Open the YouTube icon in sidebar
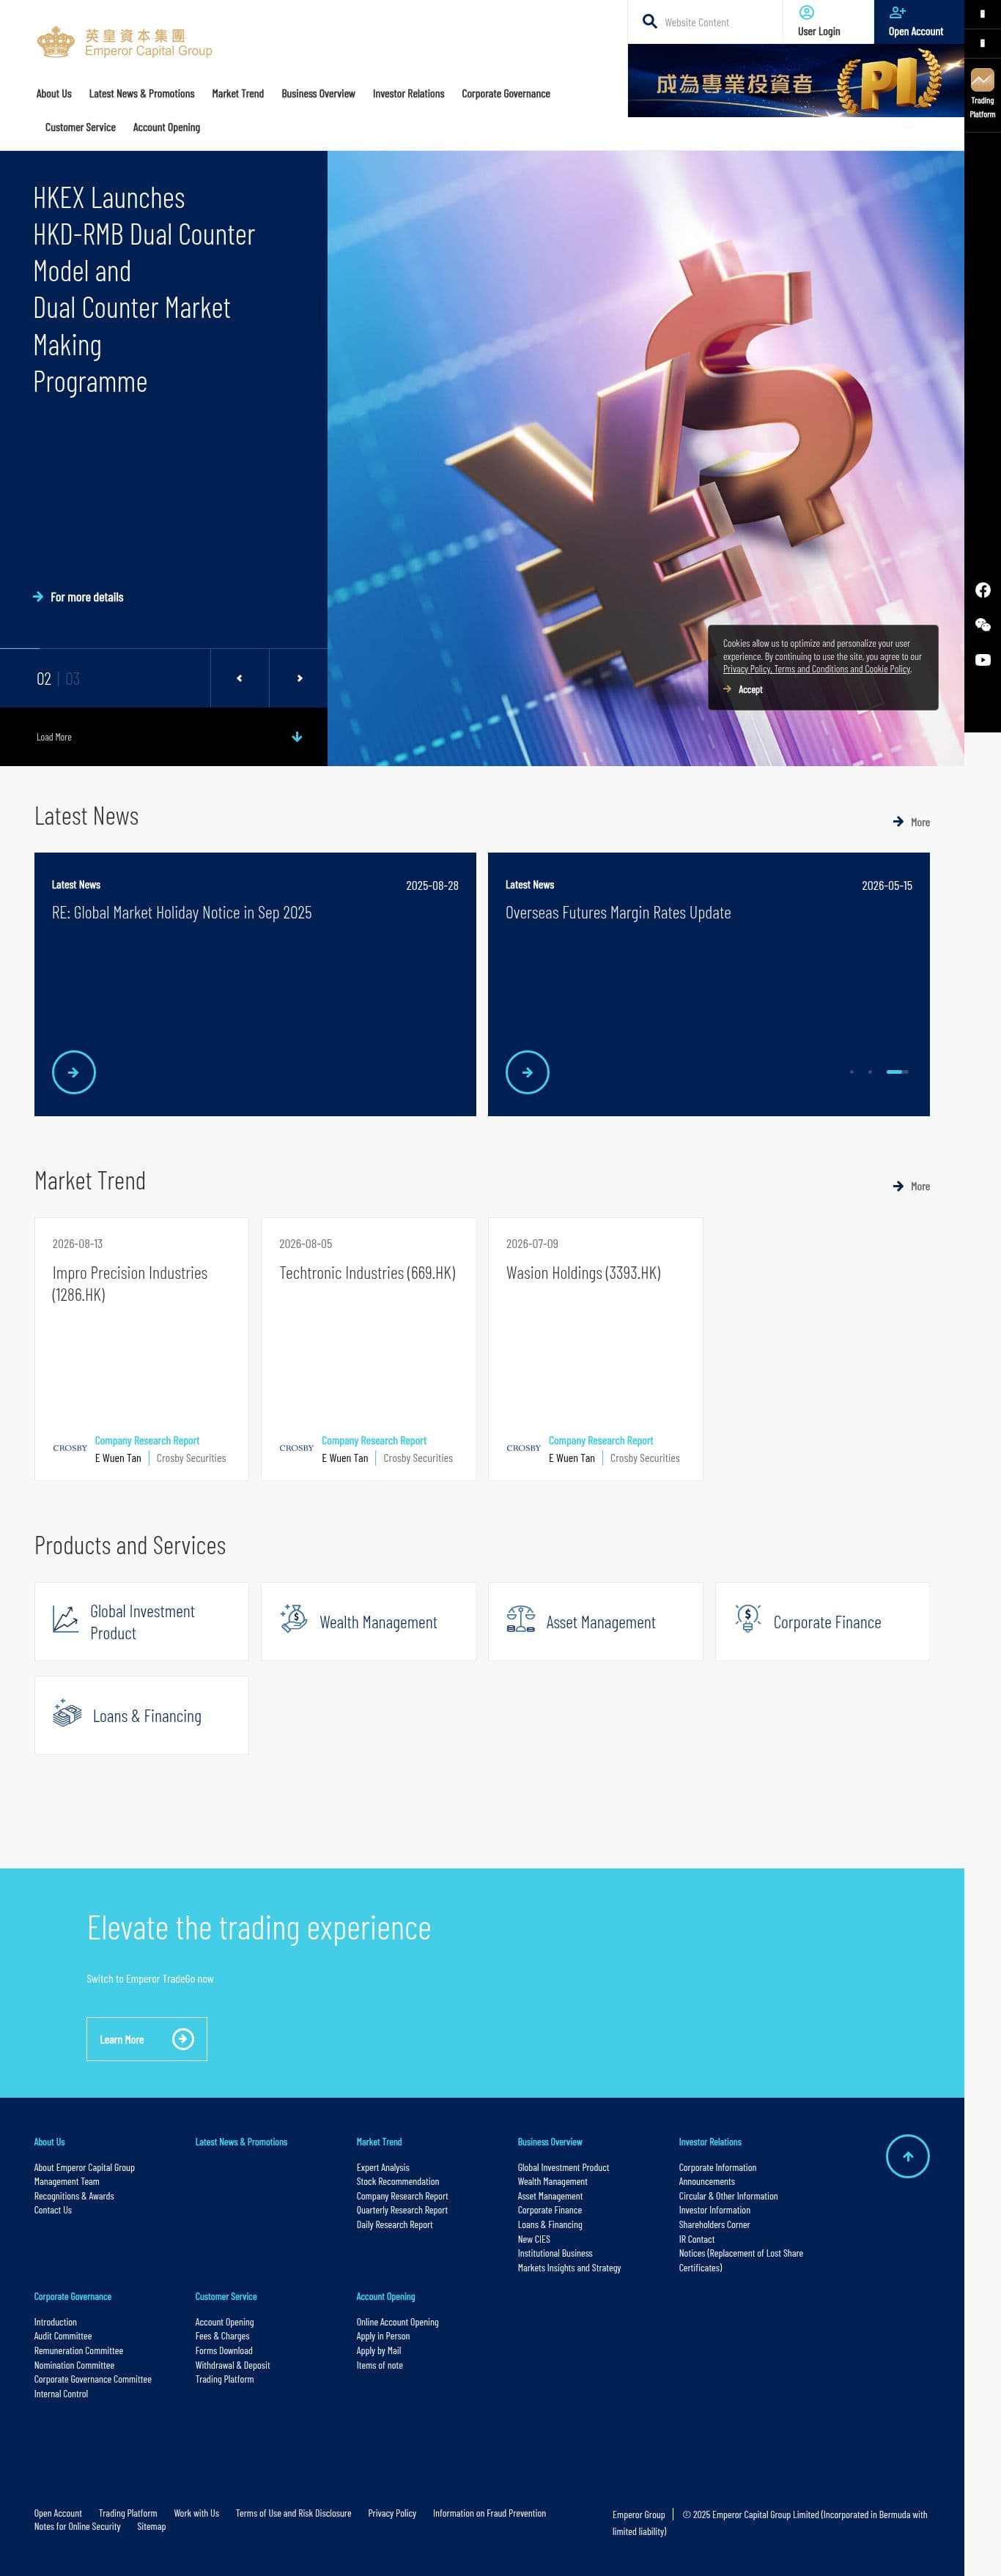1001x2576 pixels. click(982, 660)
